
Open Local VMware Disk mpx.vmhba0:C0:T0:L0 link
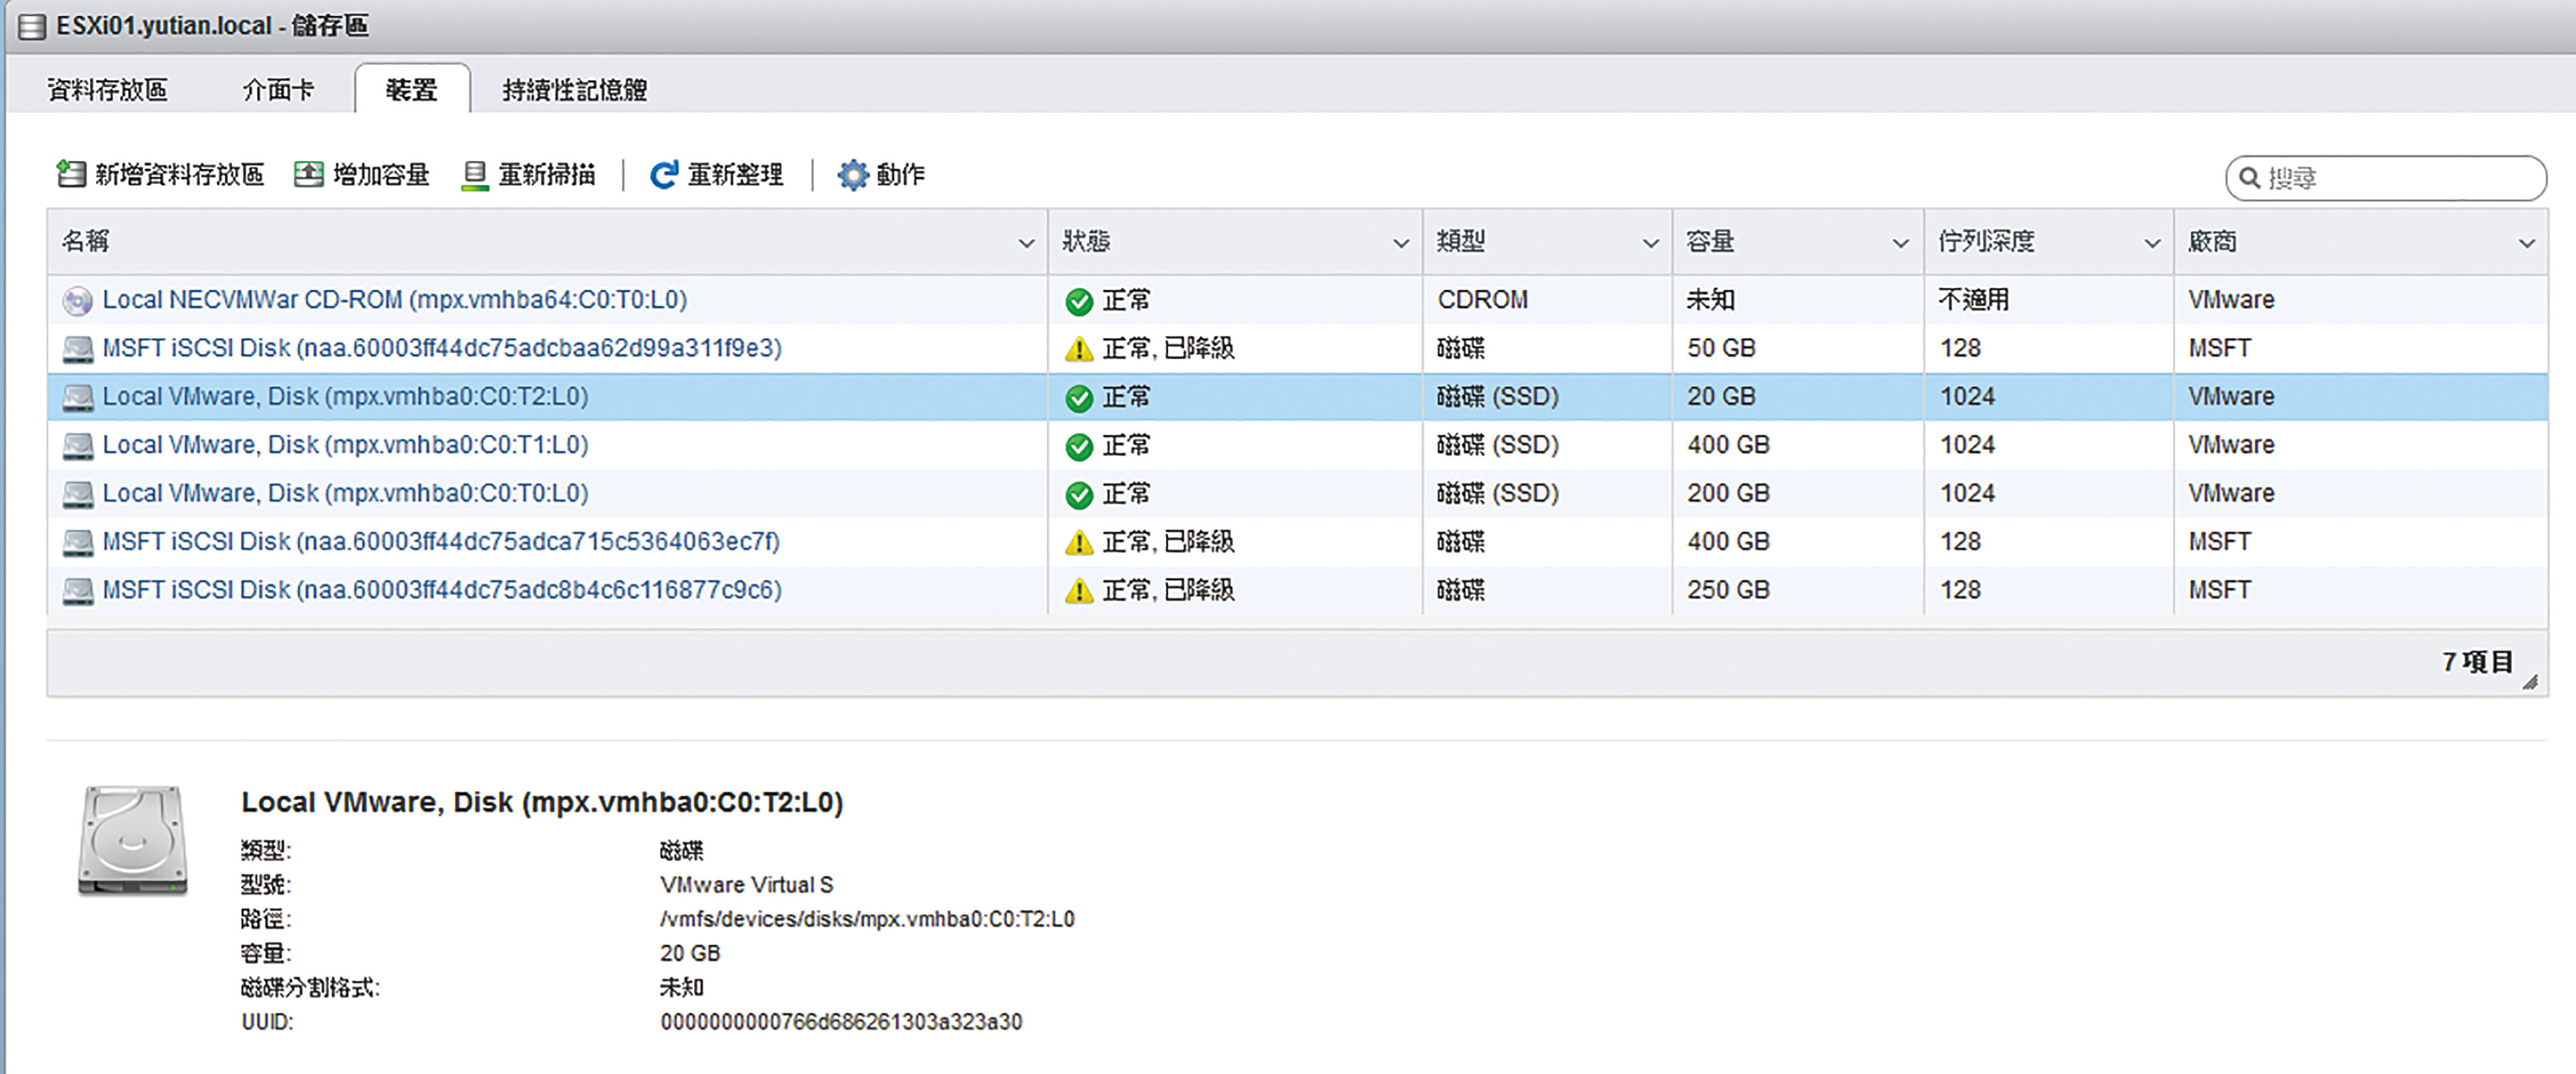(x=345, y=493)
